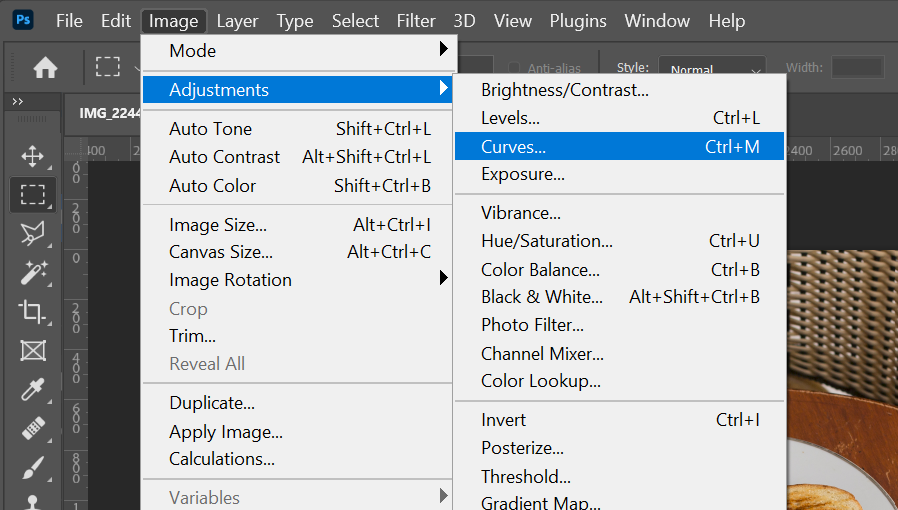The width and height of the screenshot is (898, 510).
Task: Expand the Mode submenu
Action: click(x=299, y=50)
